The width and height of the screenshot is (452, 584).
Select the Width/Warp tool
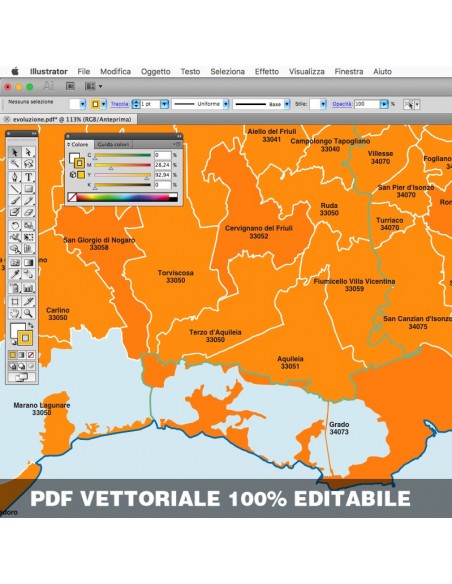(x=15, y=237)
